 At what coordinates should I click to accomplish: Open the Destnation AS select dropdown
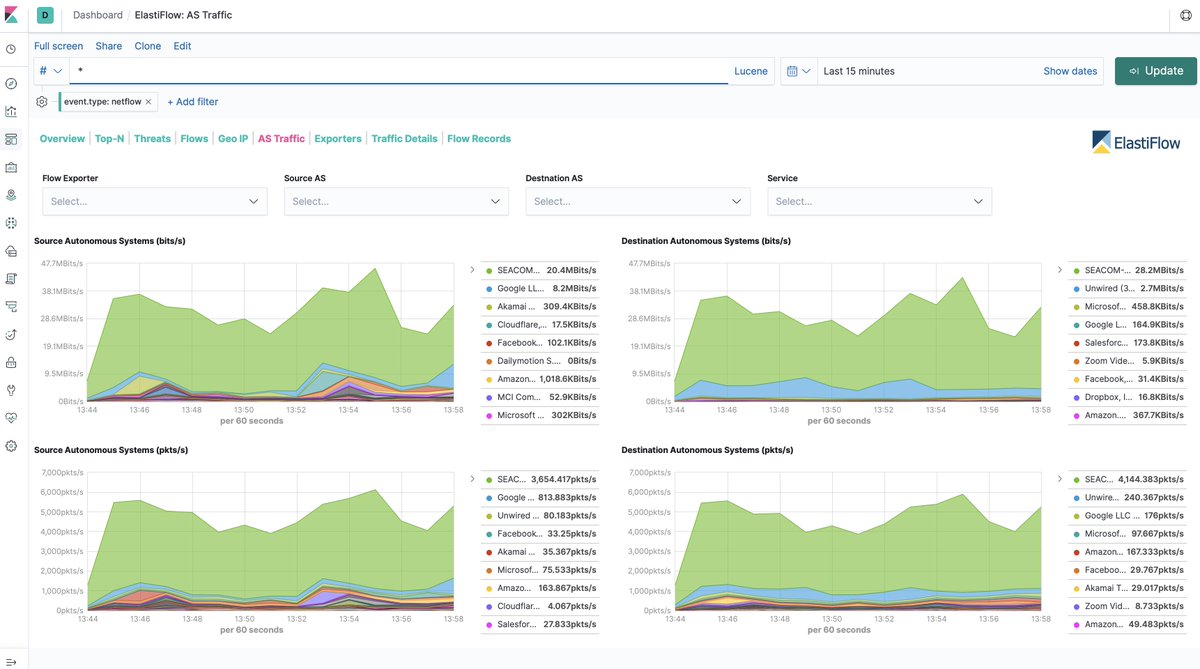(638, 201)
